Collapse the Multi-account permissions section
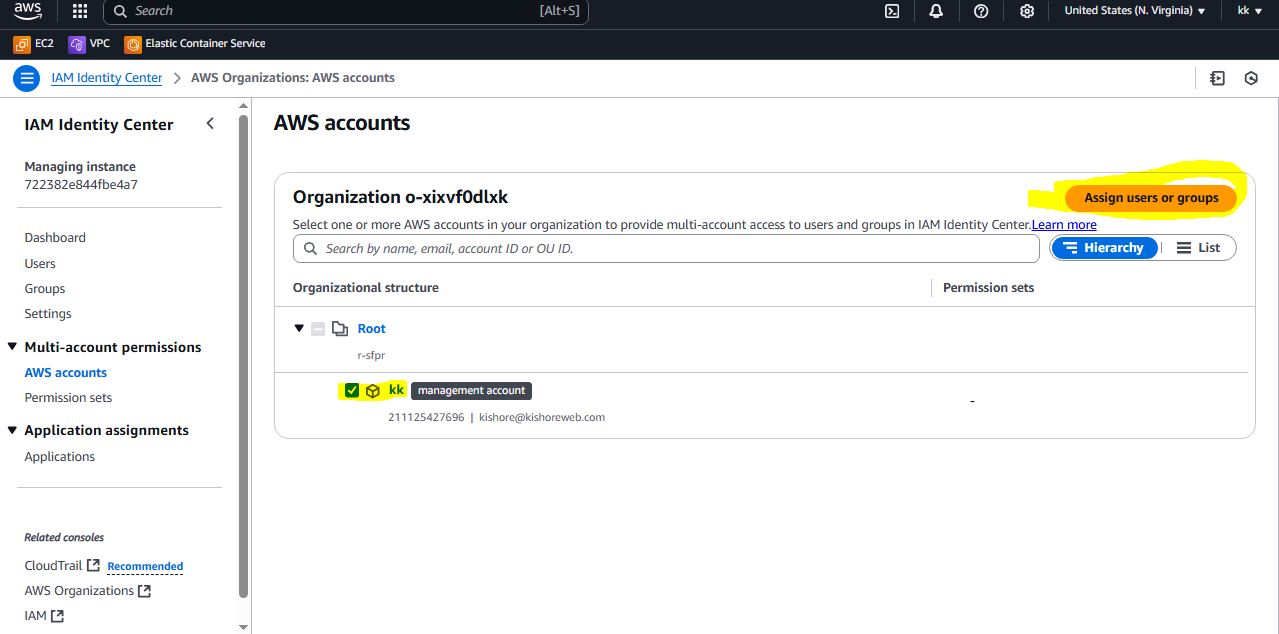Screen dimensions: 1279x634 coord(12,347)
